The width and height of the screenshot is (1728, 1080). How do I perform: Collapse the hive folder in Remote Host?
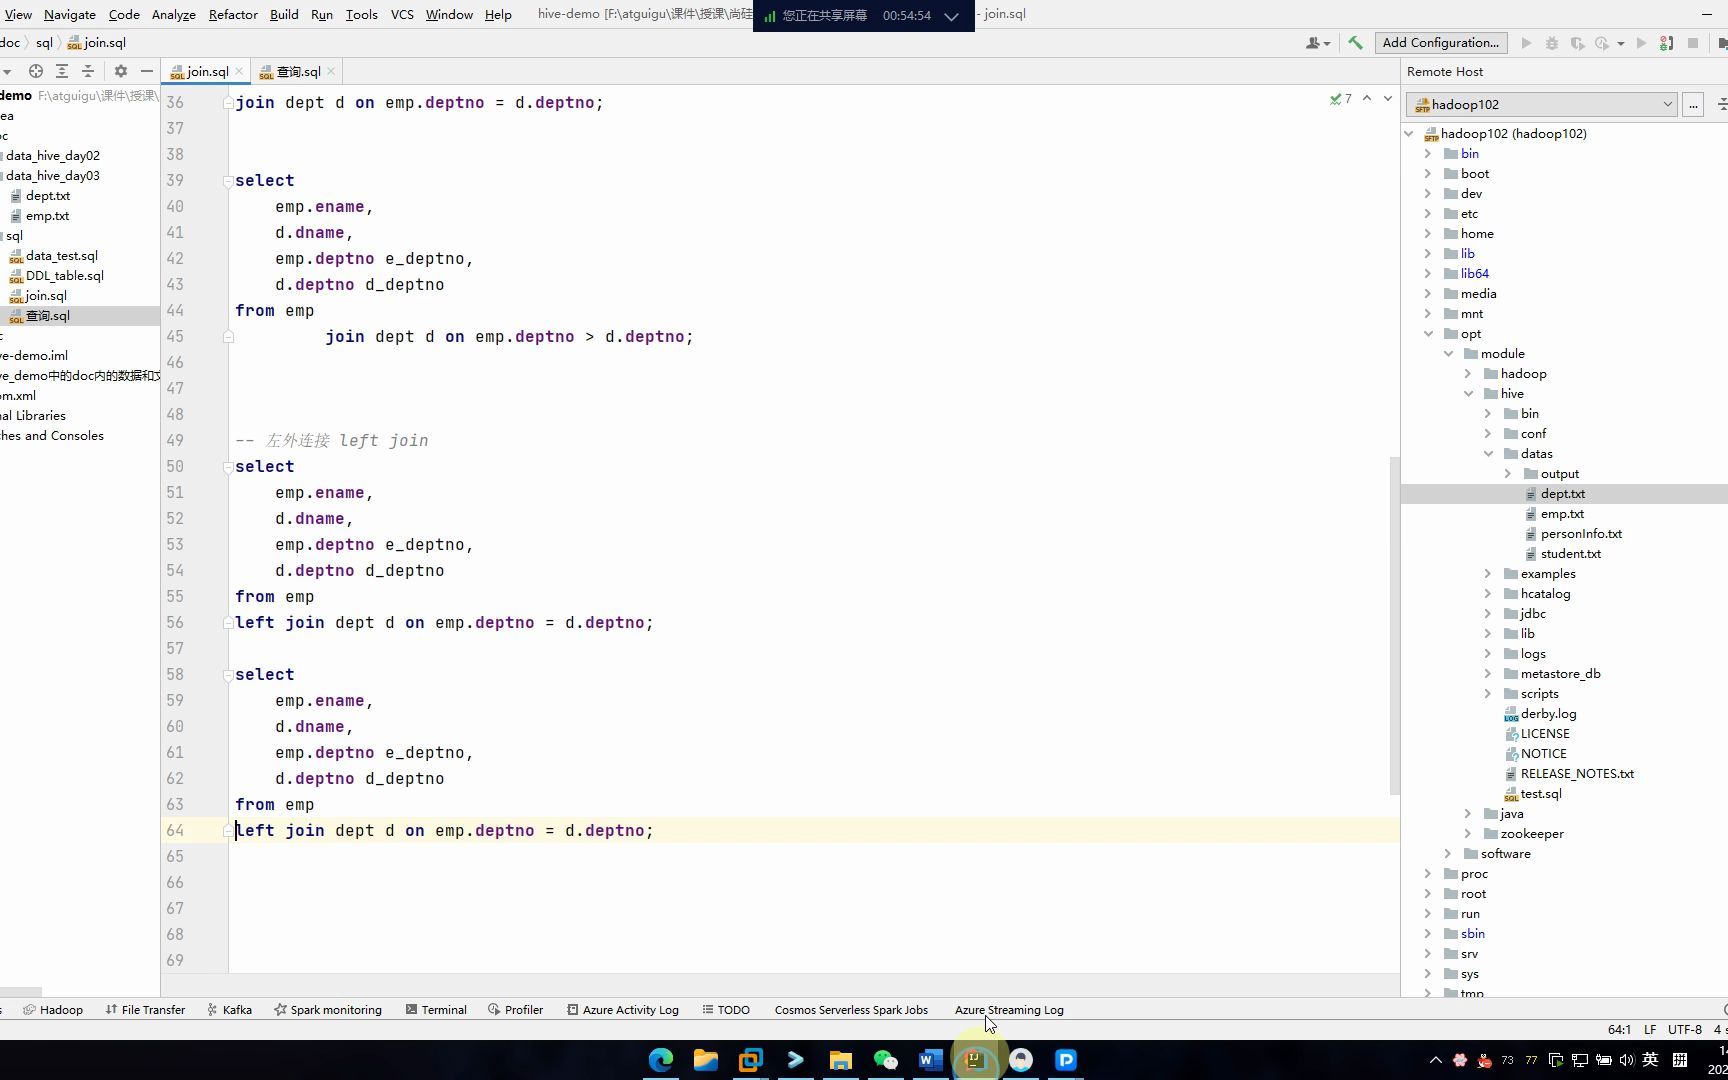1468,394
